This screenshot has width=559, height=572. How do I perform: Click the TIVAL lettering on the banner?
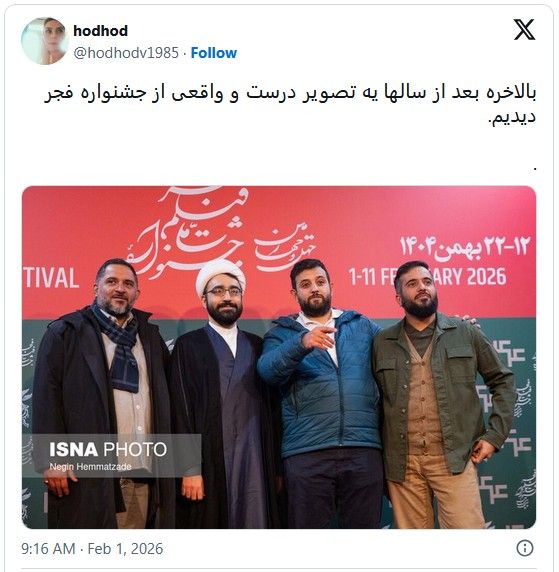tap(51, 278)
